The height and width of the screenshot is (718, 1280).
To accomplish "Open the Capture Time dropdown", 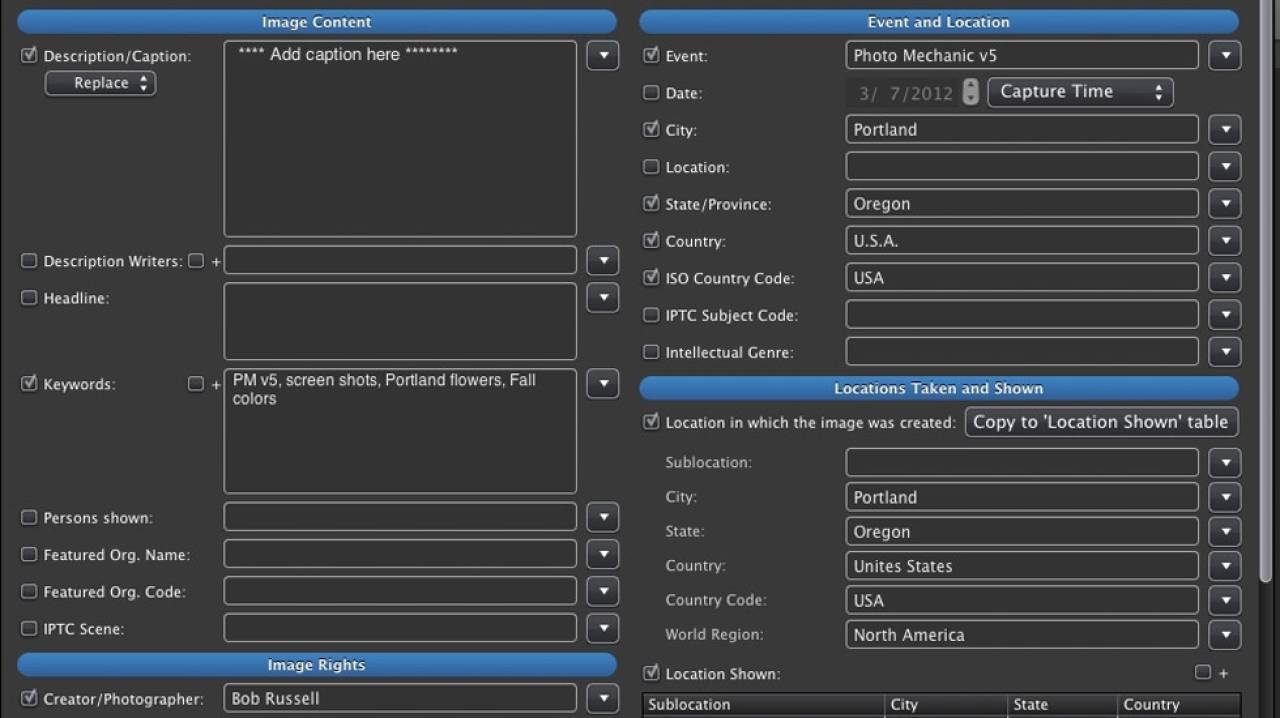I will pos(1080,92).
